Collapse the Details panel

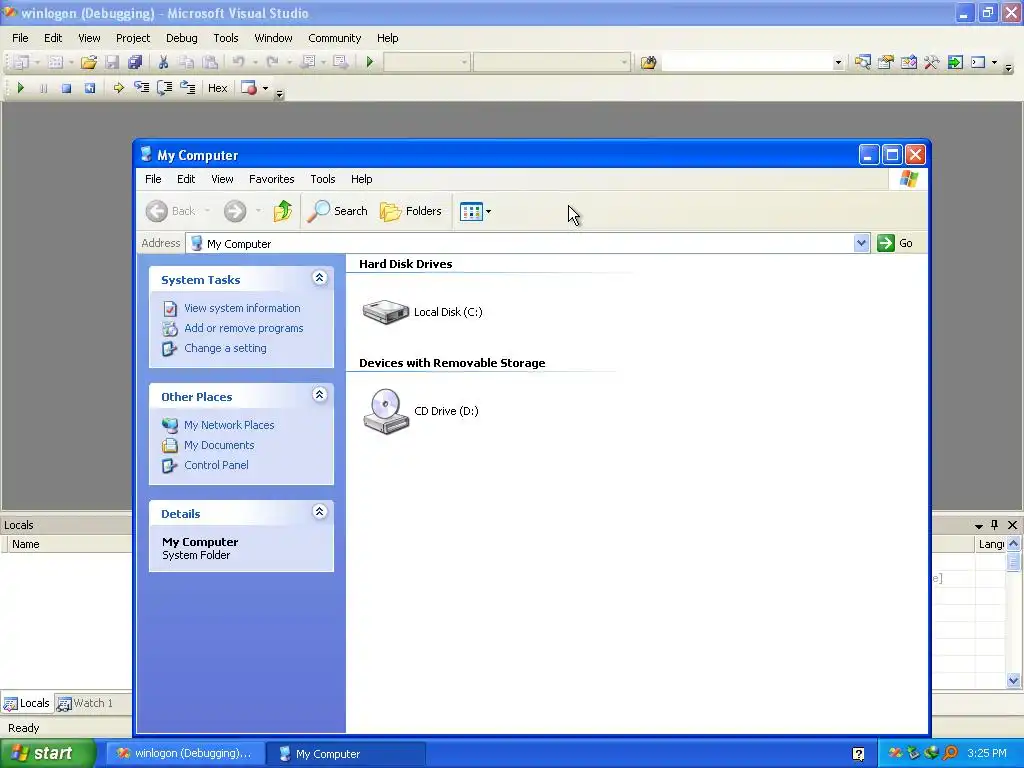[x=319, y=511]
